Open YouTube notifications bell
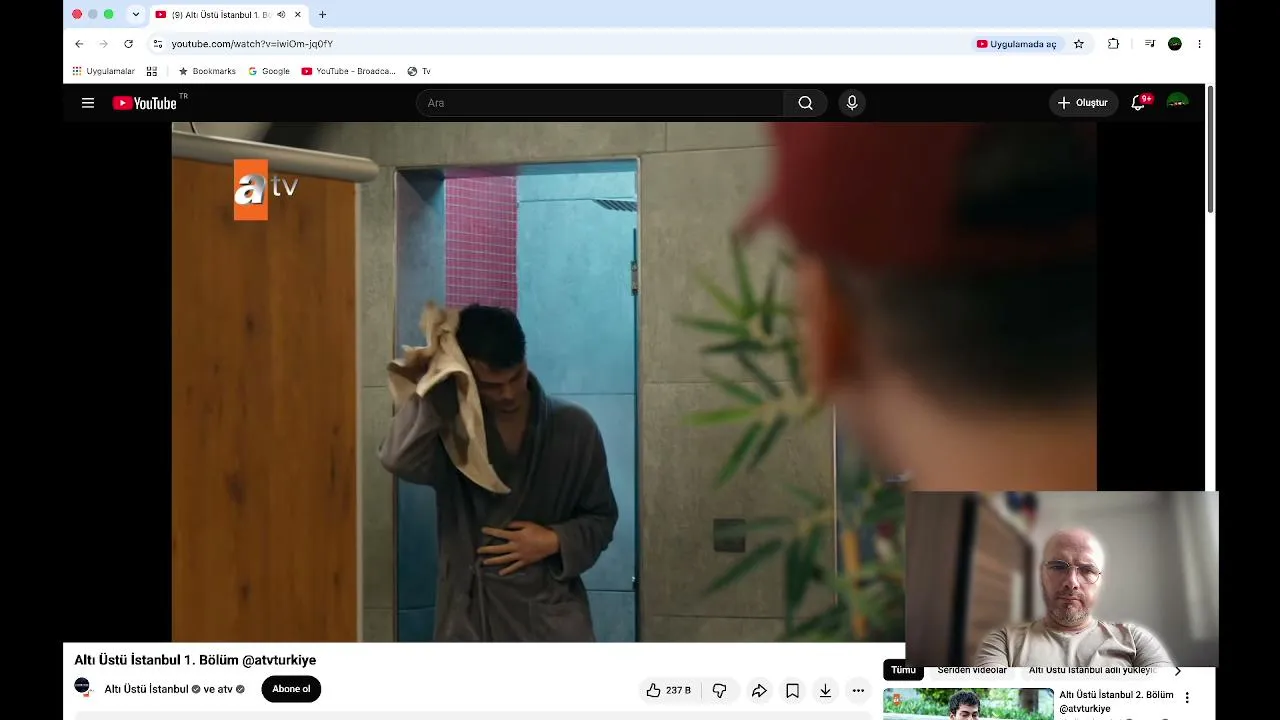 coord(1138,103)
